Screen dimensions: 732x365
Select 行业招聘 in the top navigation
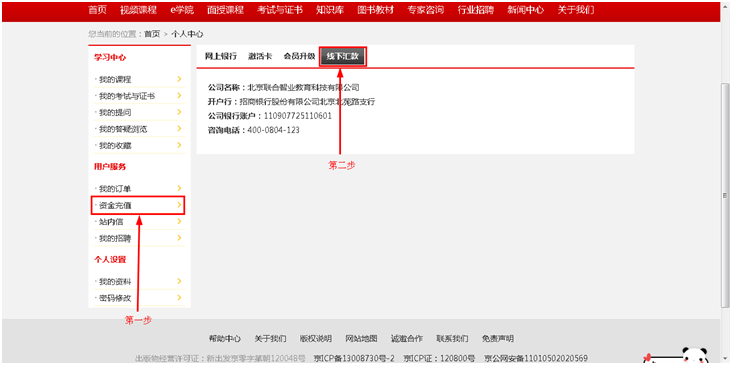point(476,10)
